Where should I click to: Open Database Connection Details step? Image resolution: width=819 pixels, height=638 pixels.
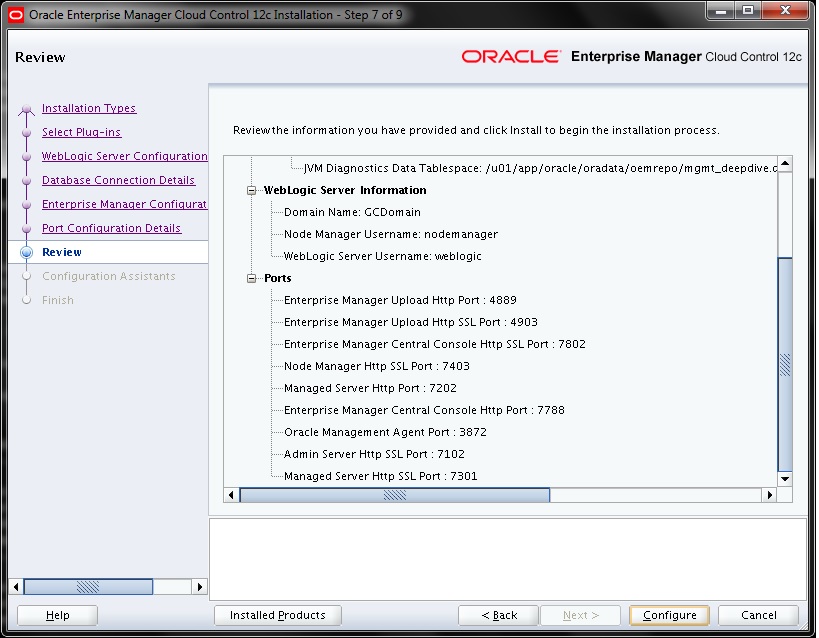click(x=118, y=180)
